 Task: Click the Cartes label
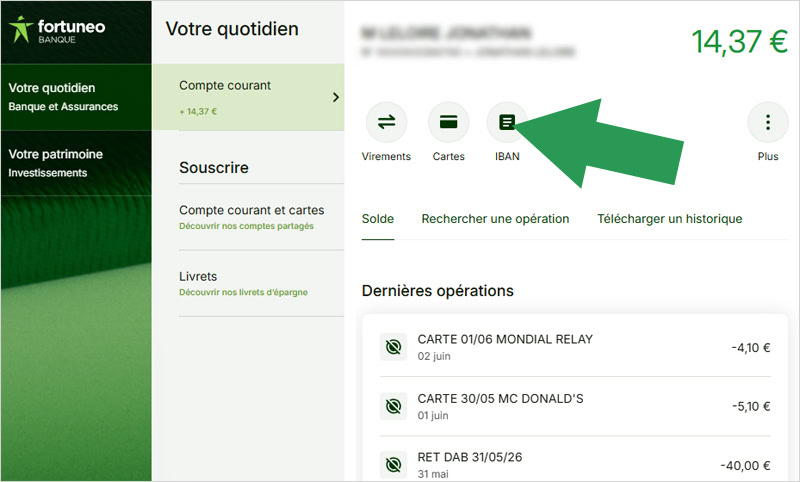click(448, 157)
